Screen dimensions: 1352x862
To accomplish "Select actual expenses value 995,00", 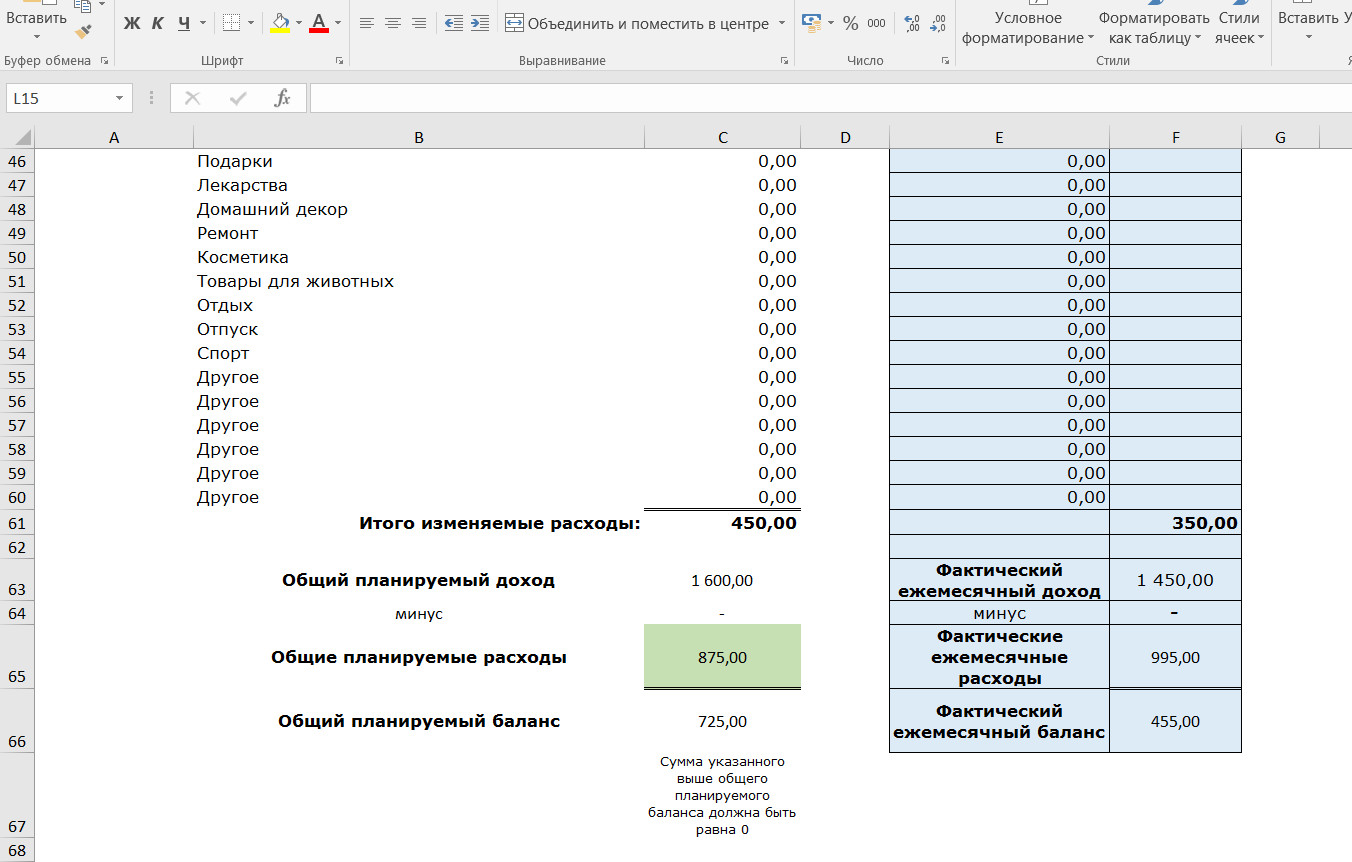I will tap(1175, 657).
